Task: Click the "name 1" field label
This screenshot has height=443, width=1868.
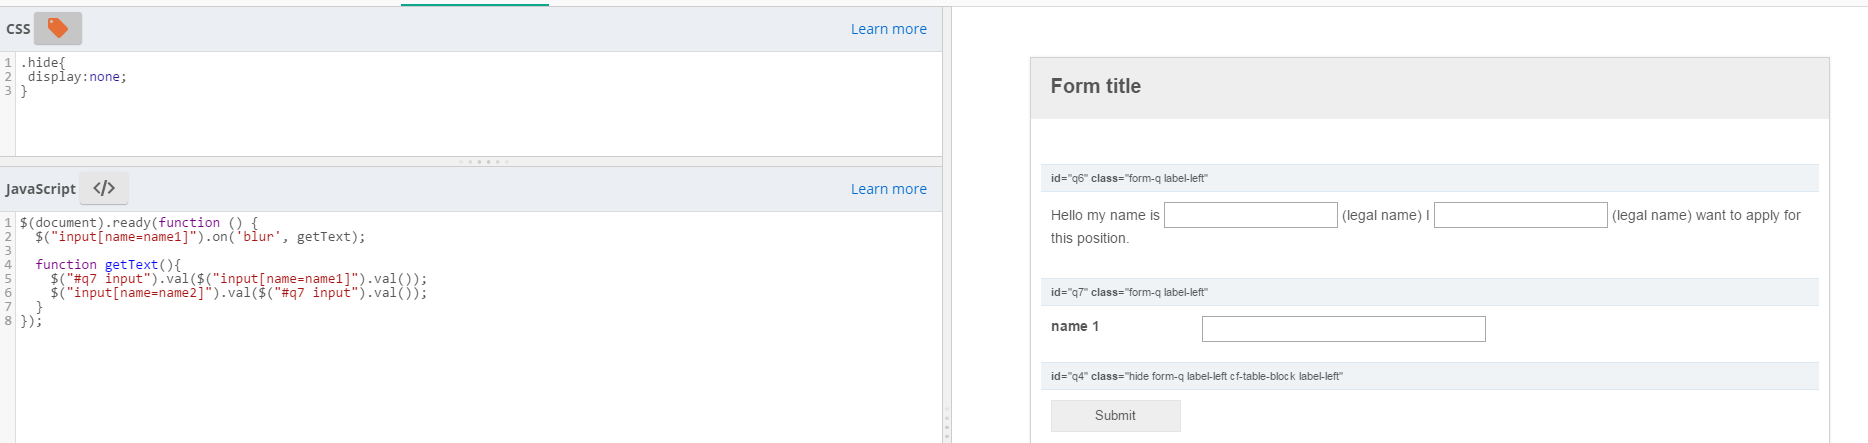Action: click(1075, 326)
